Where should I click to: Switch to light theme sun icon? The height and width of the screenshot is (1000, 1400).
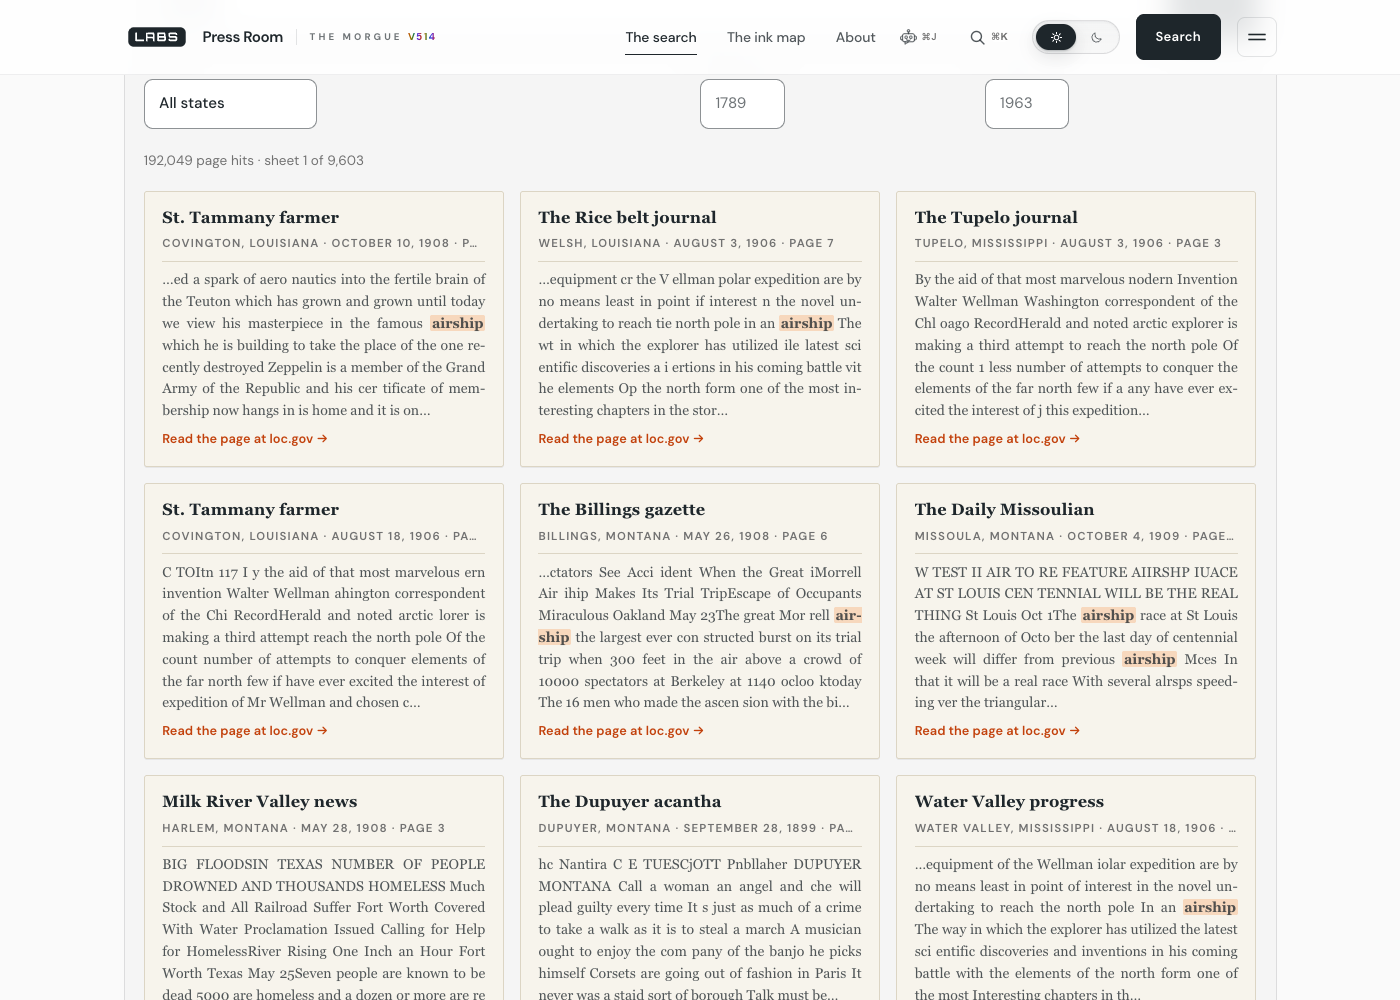[1056, 37]
